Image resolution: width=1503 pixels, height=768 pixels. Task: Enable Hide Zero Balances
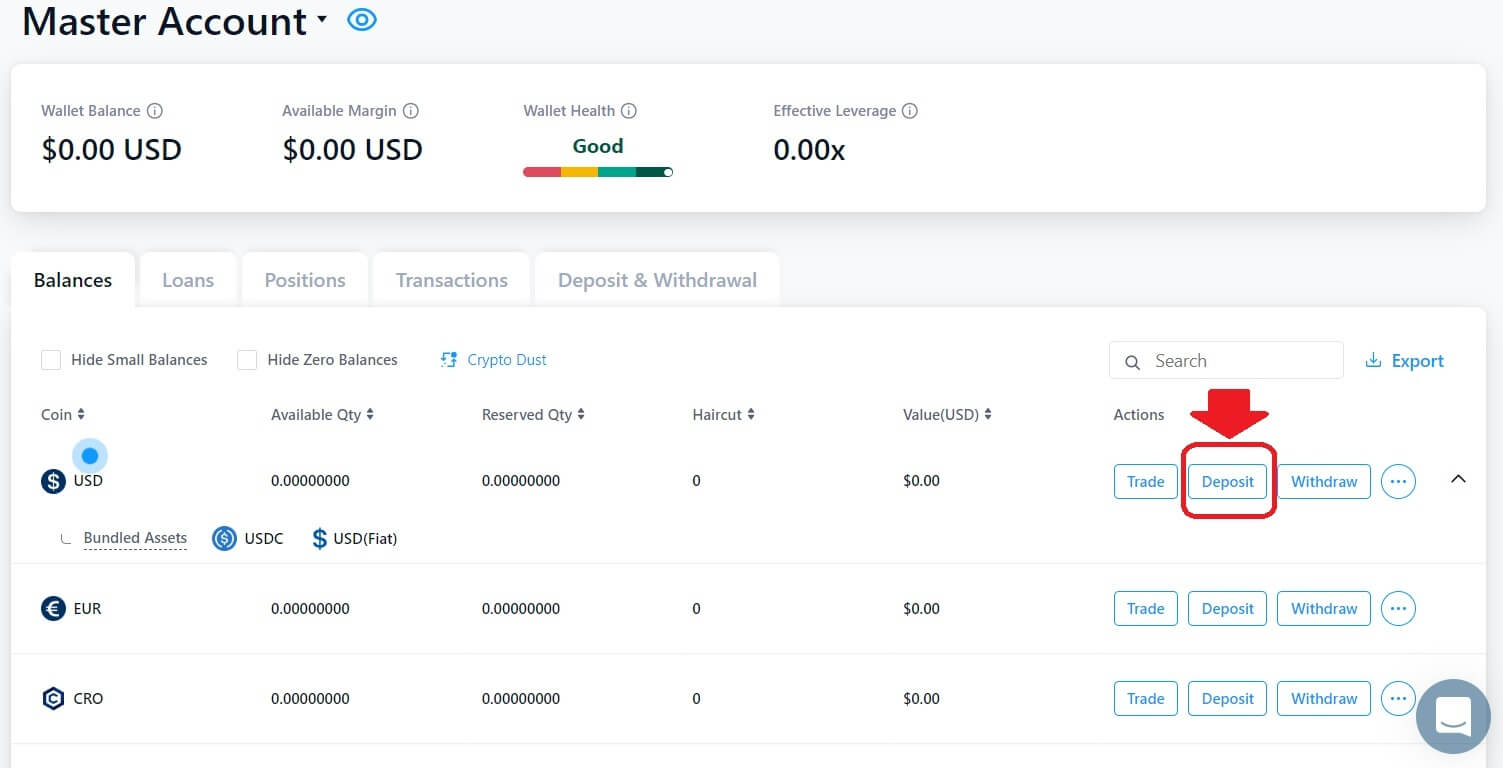click(x=247, y=359)
